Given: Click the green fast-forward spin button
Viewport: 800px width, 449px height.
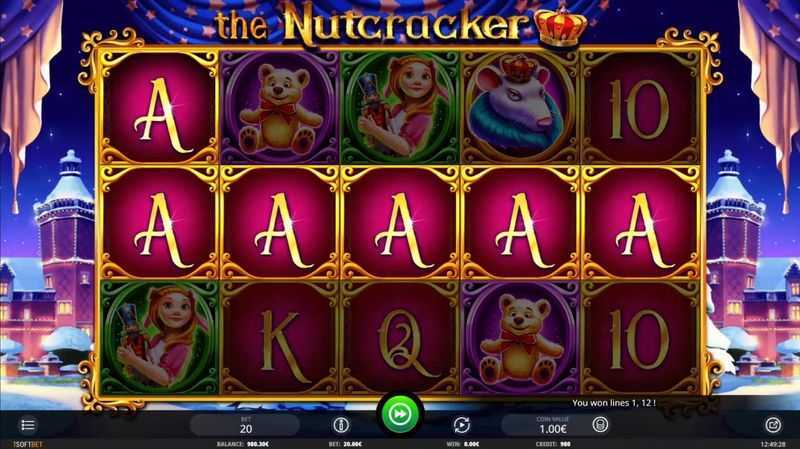Looking at the screenshot, I should (399, 414).
